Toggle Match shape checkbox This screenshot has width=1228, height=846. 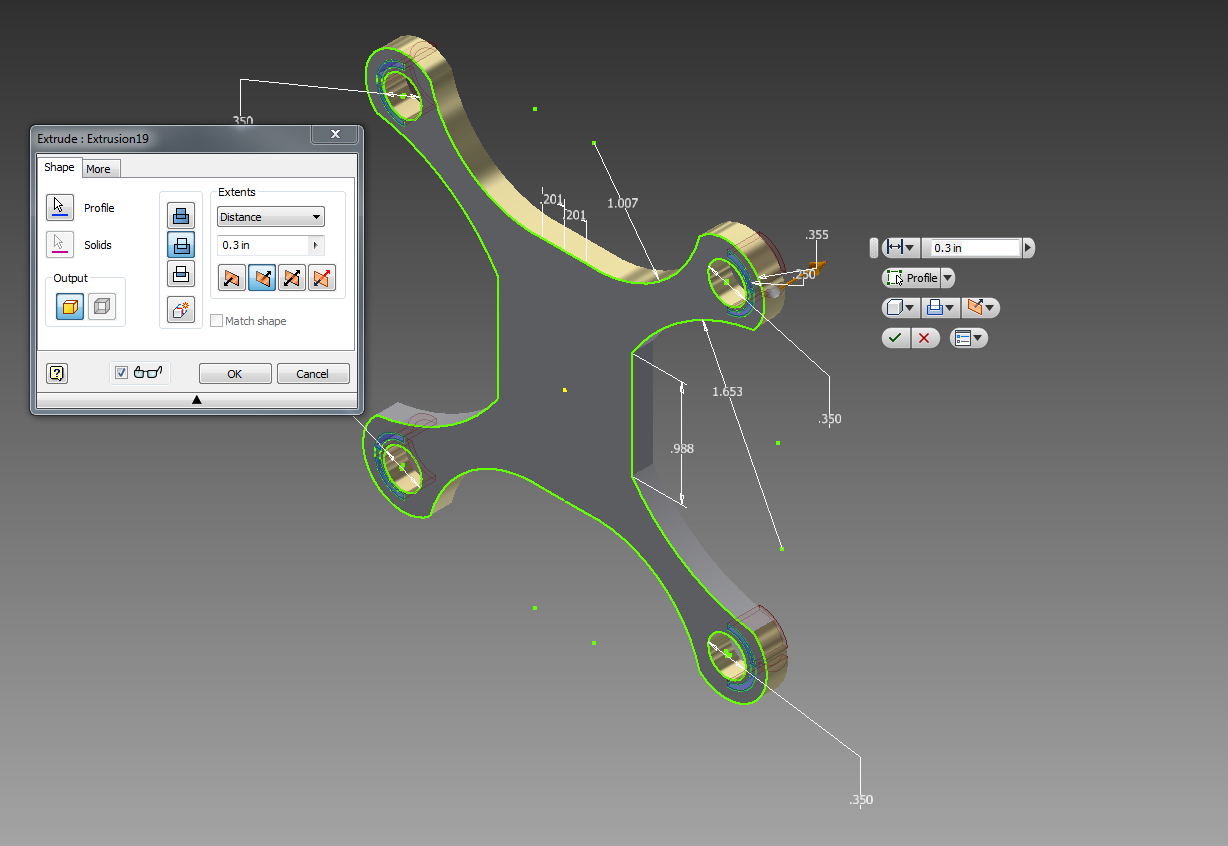point(216,321)
